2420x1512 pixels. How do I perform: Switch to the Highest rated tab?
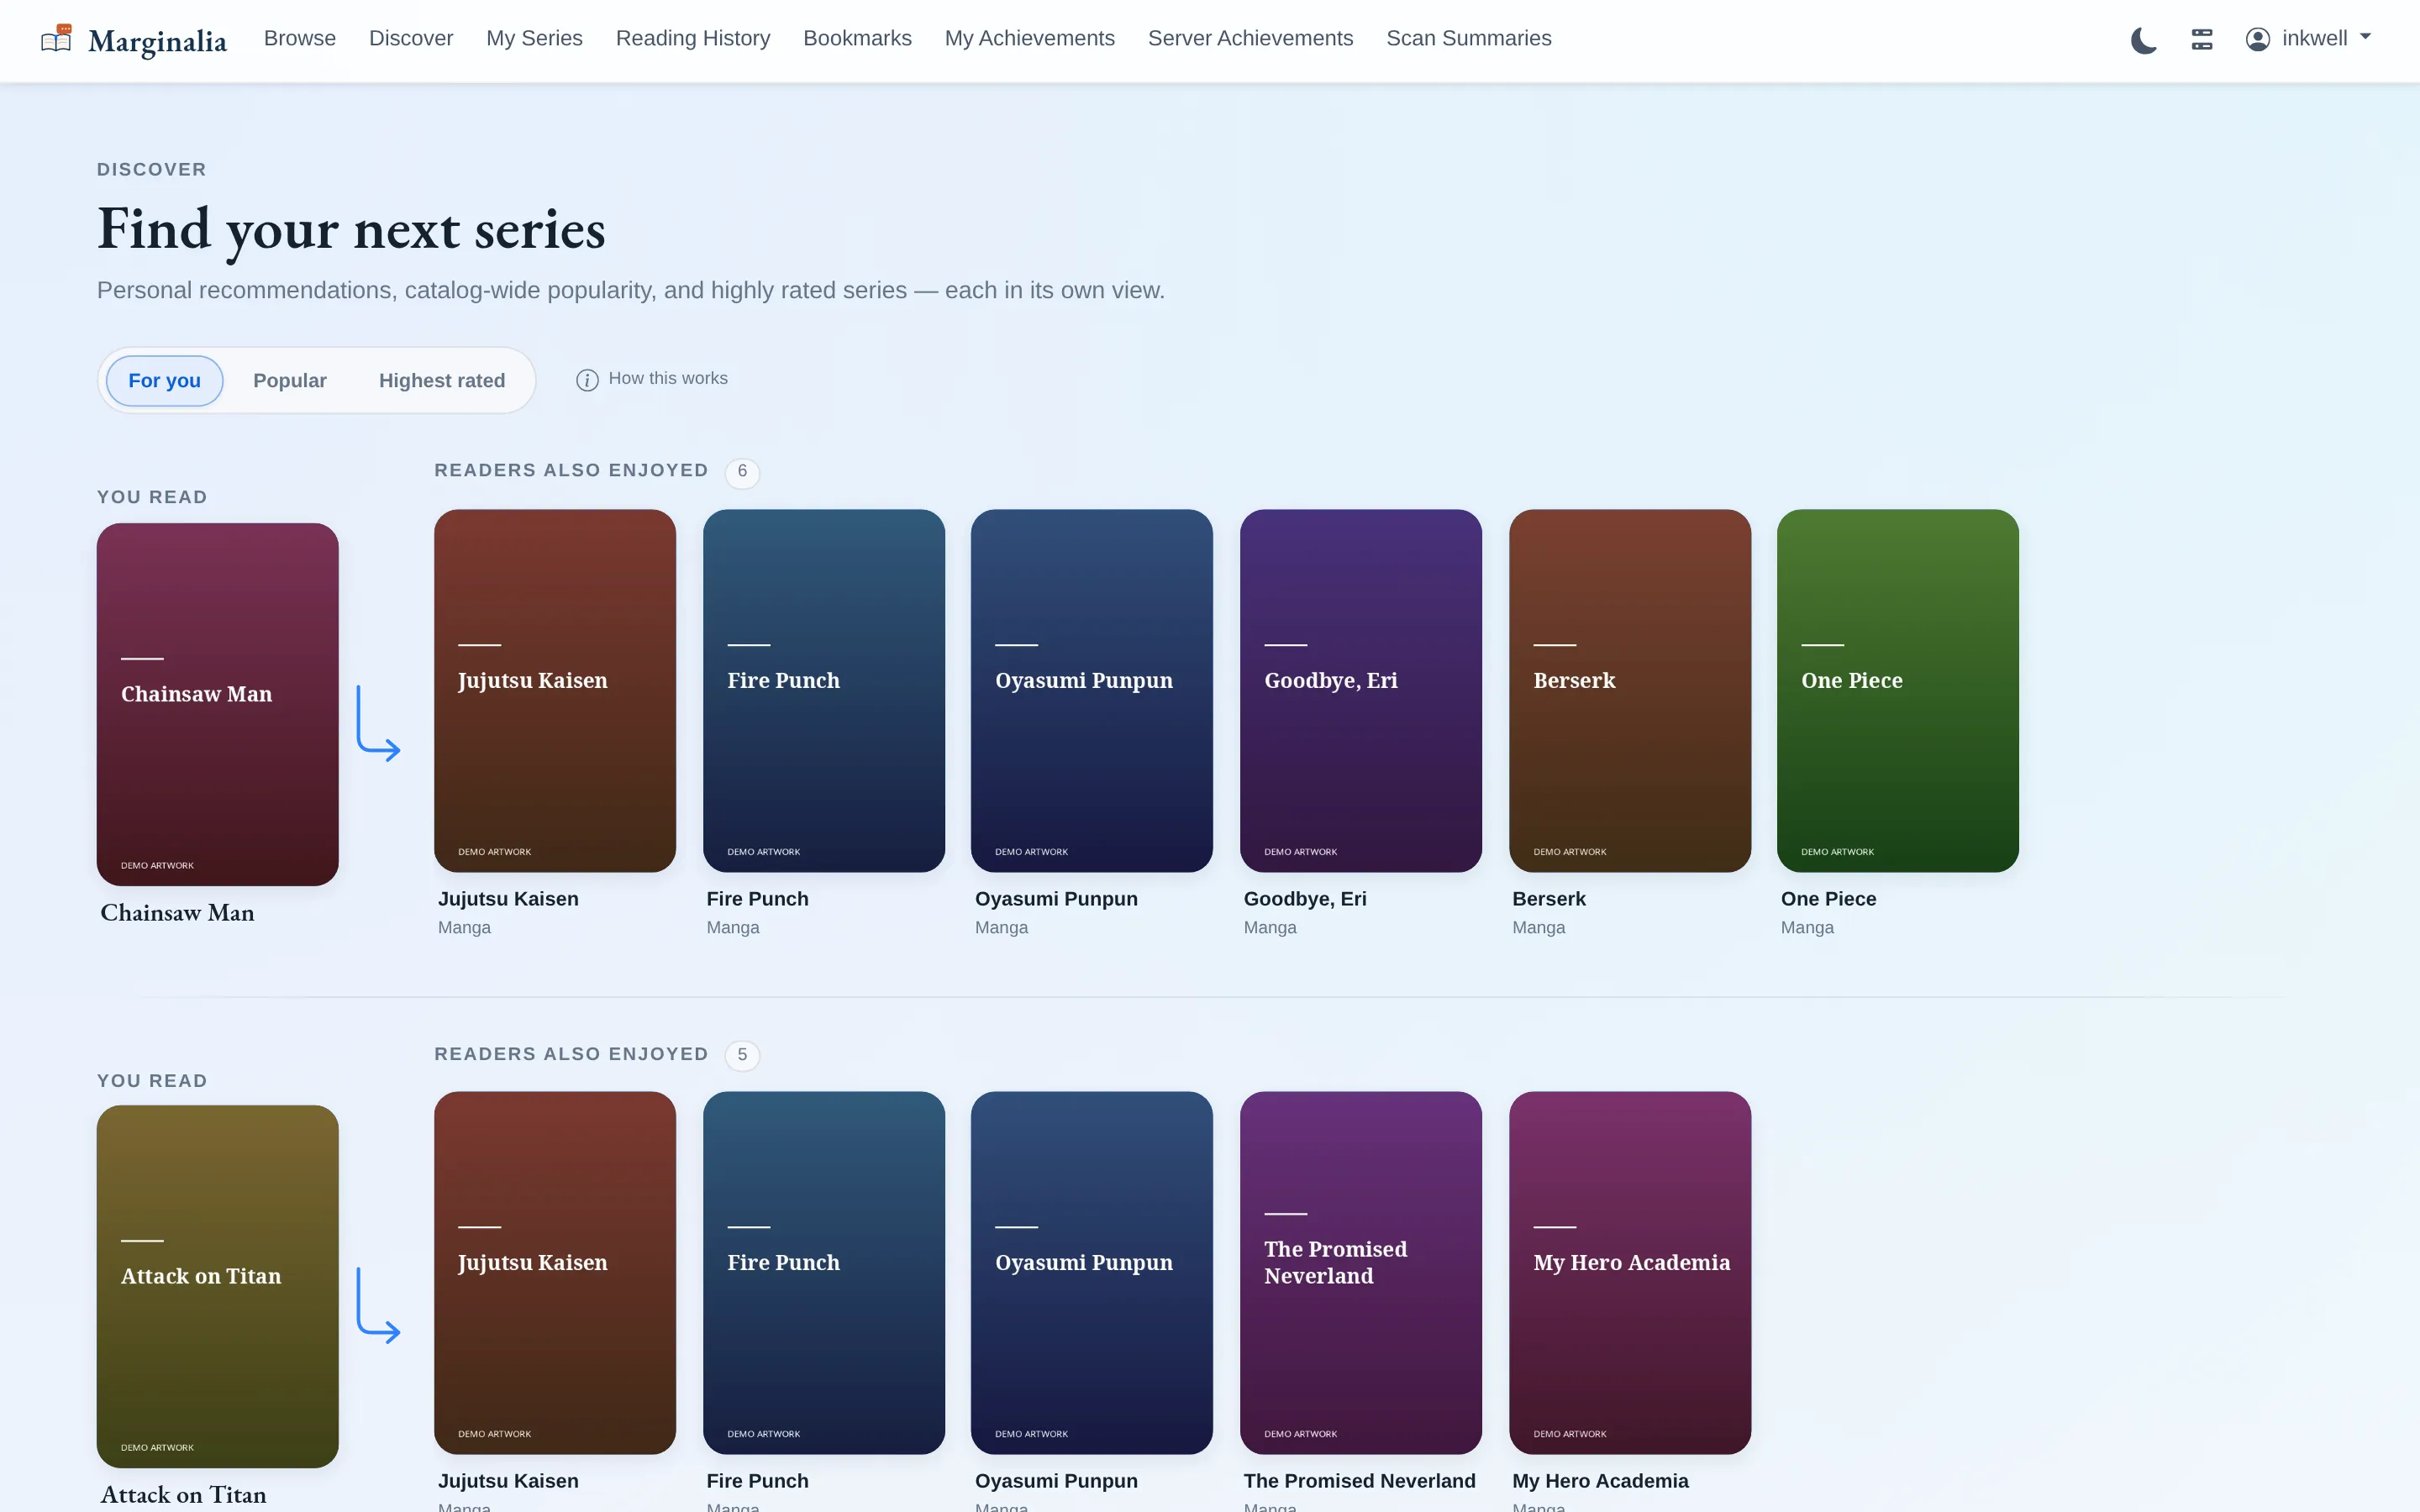pos(442,380)
